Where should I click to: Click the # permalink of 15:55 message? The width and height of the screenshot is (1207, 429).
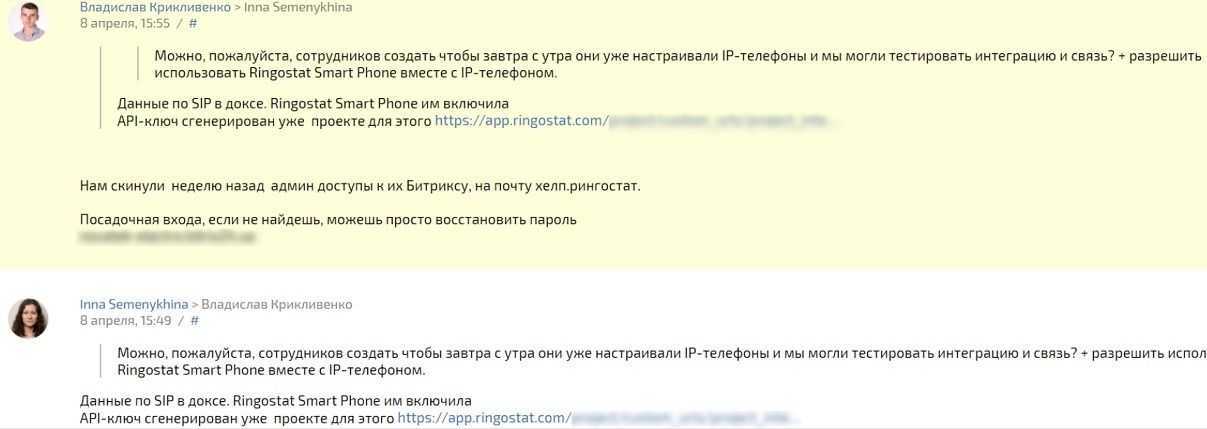tap(193, 23)
